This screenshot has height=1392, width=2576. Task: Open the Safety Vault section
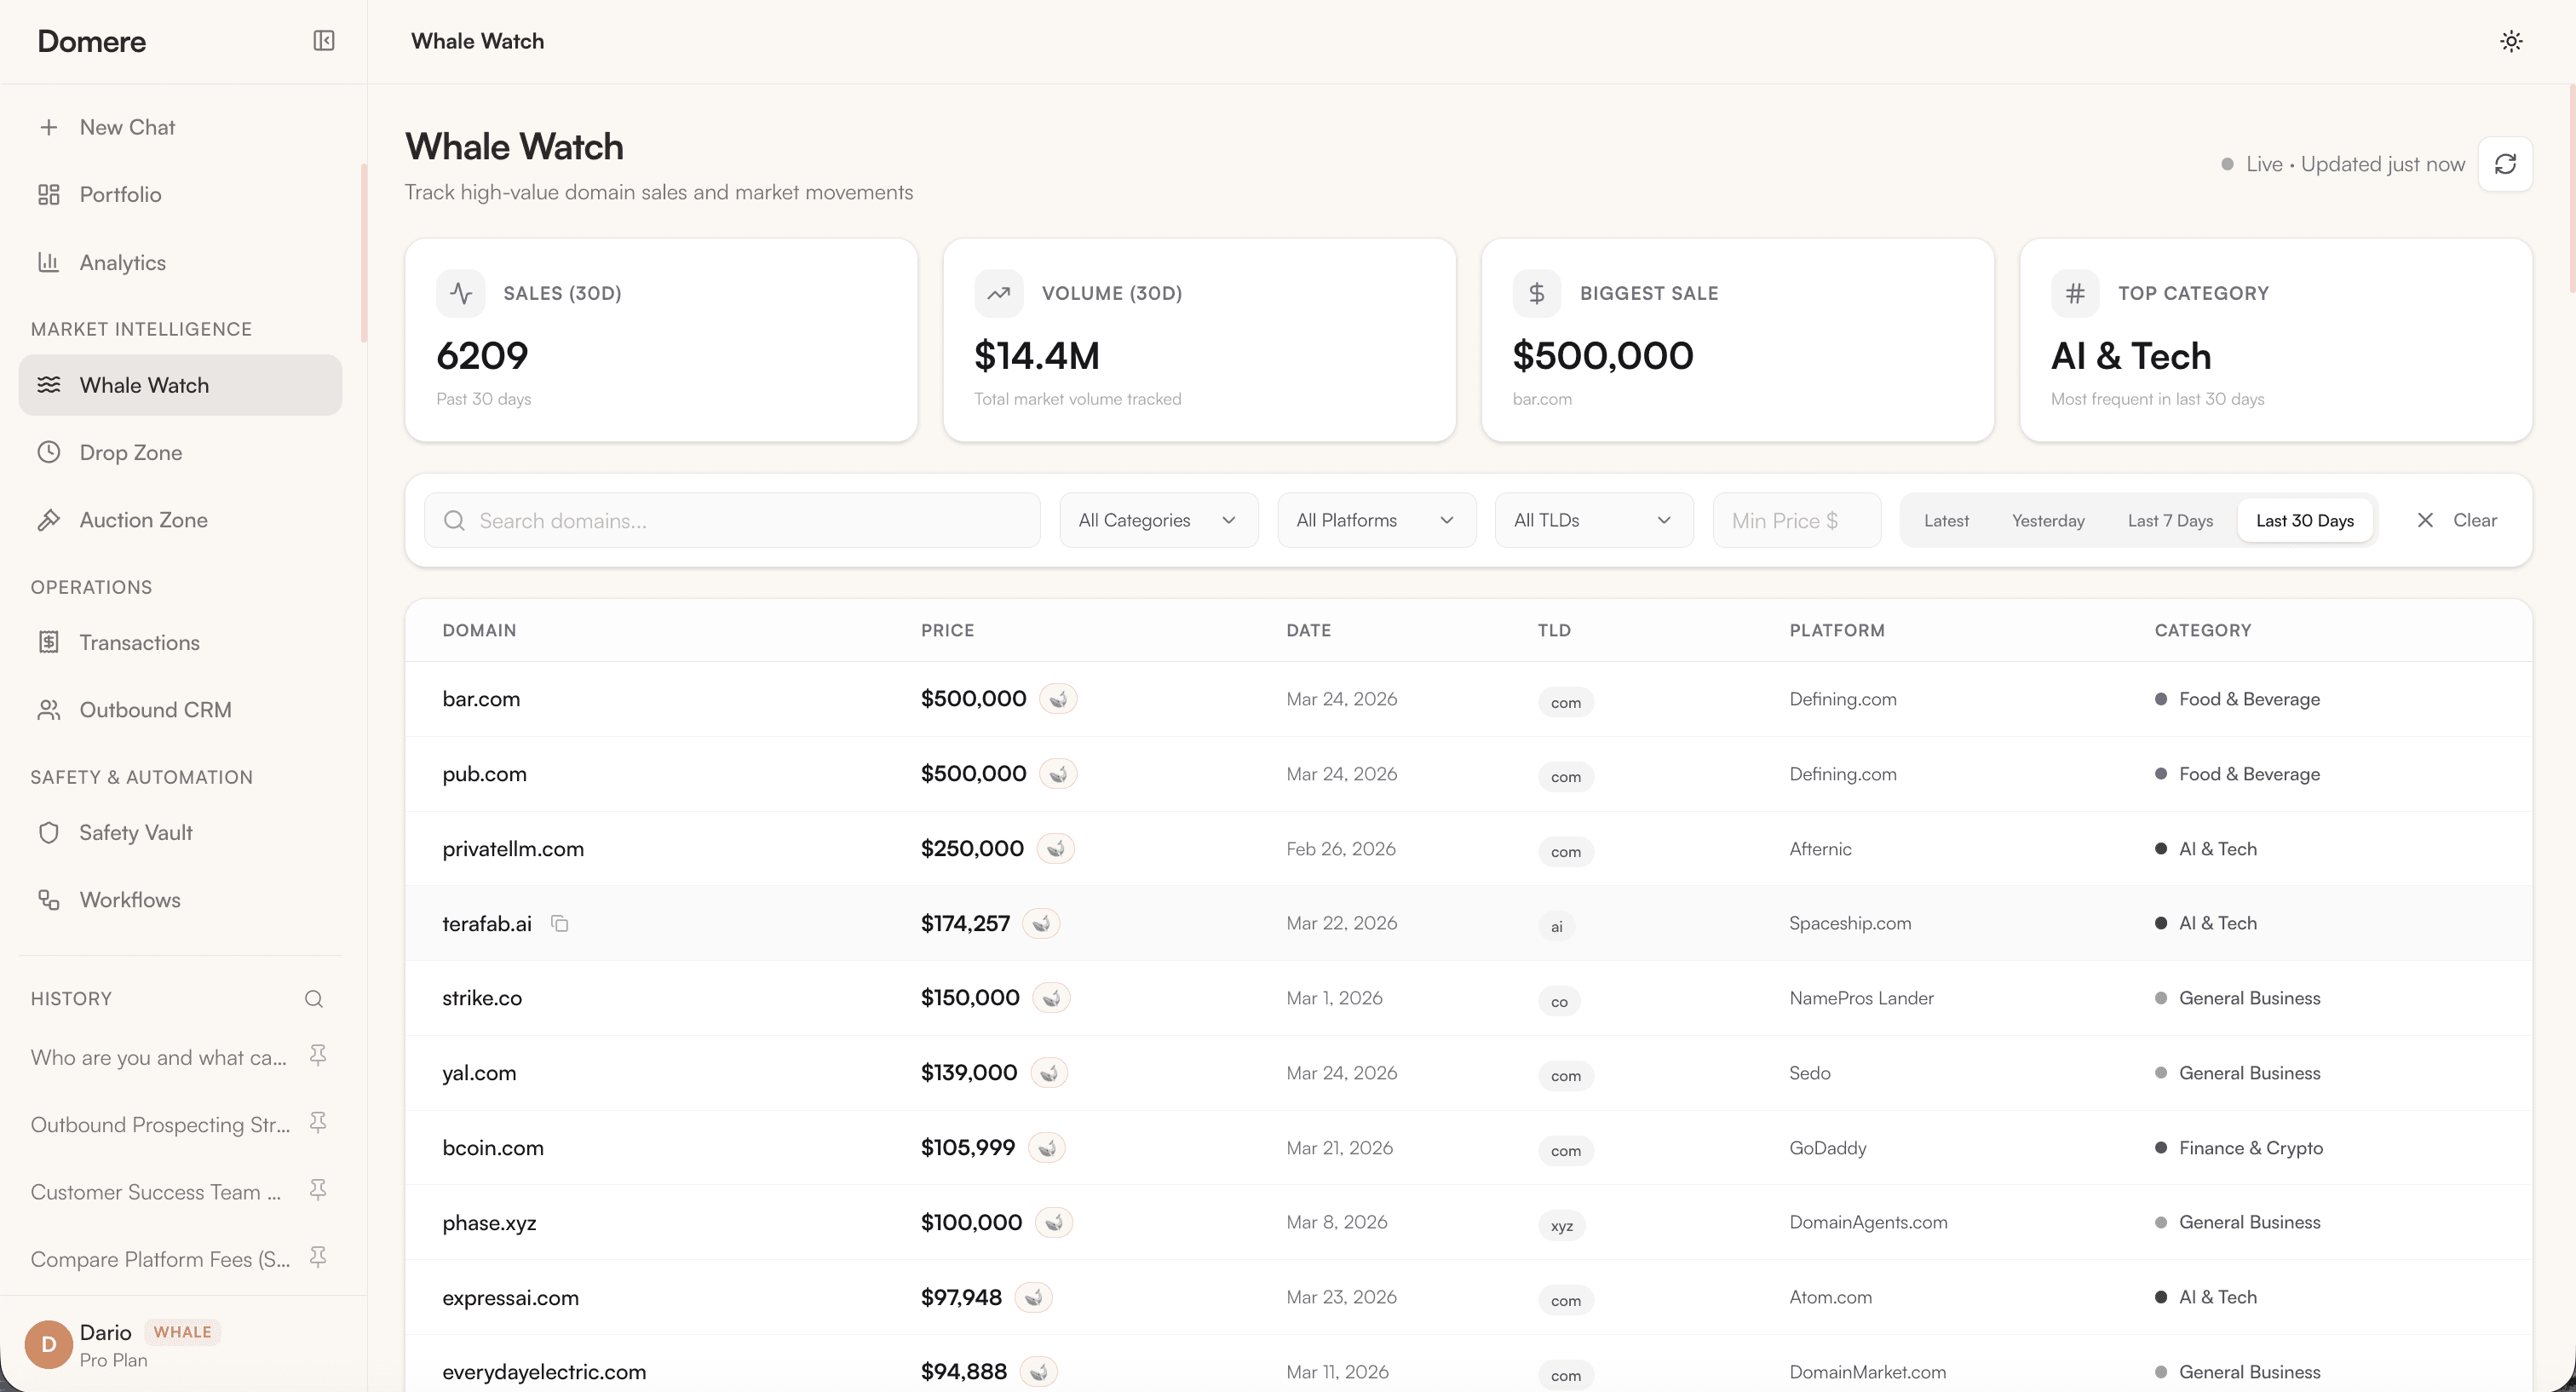(135, 832)
